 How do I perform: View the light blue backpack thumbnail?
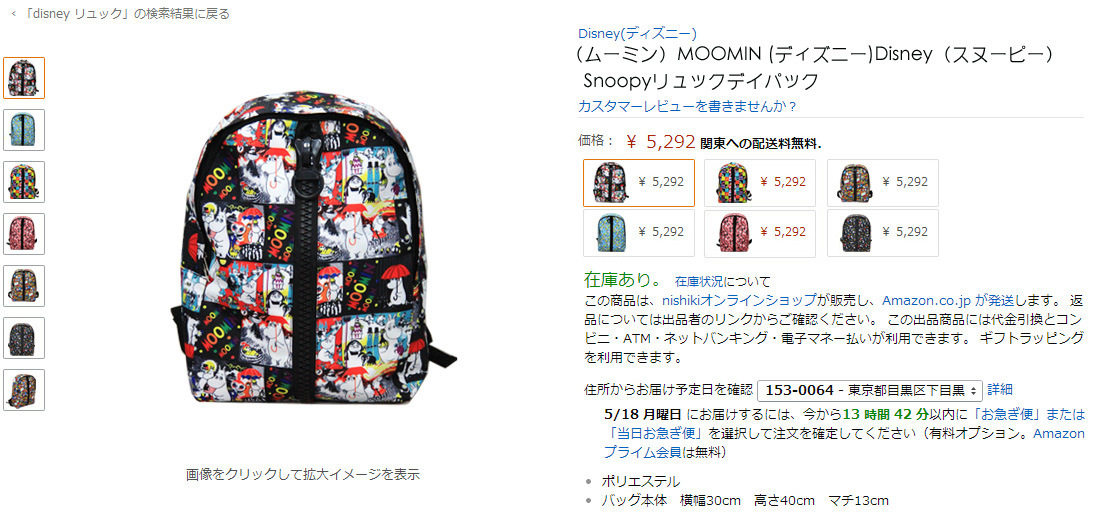pos(24,130)
